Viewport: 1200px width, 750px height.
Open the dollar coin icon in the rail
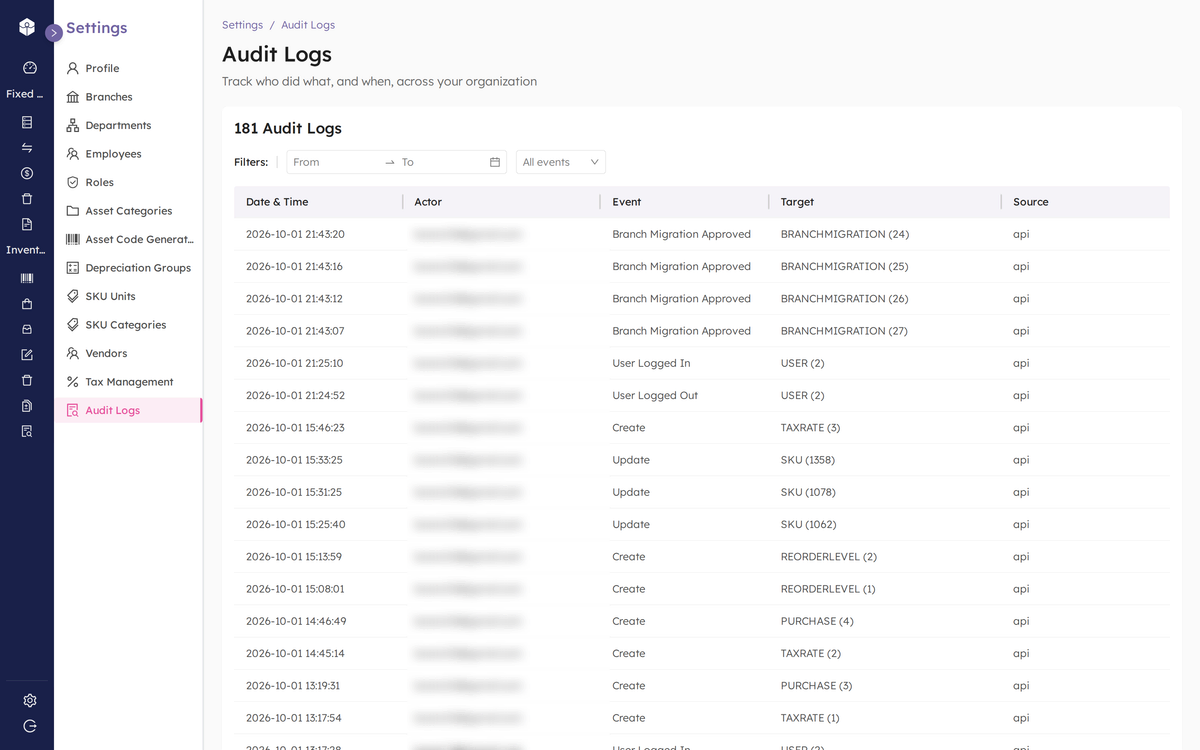(27, 173)
